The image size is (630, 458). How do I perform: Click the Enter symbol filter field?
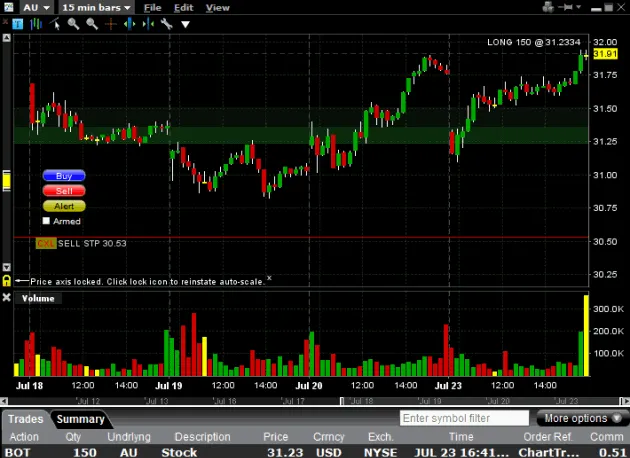462,418
